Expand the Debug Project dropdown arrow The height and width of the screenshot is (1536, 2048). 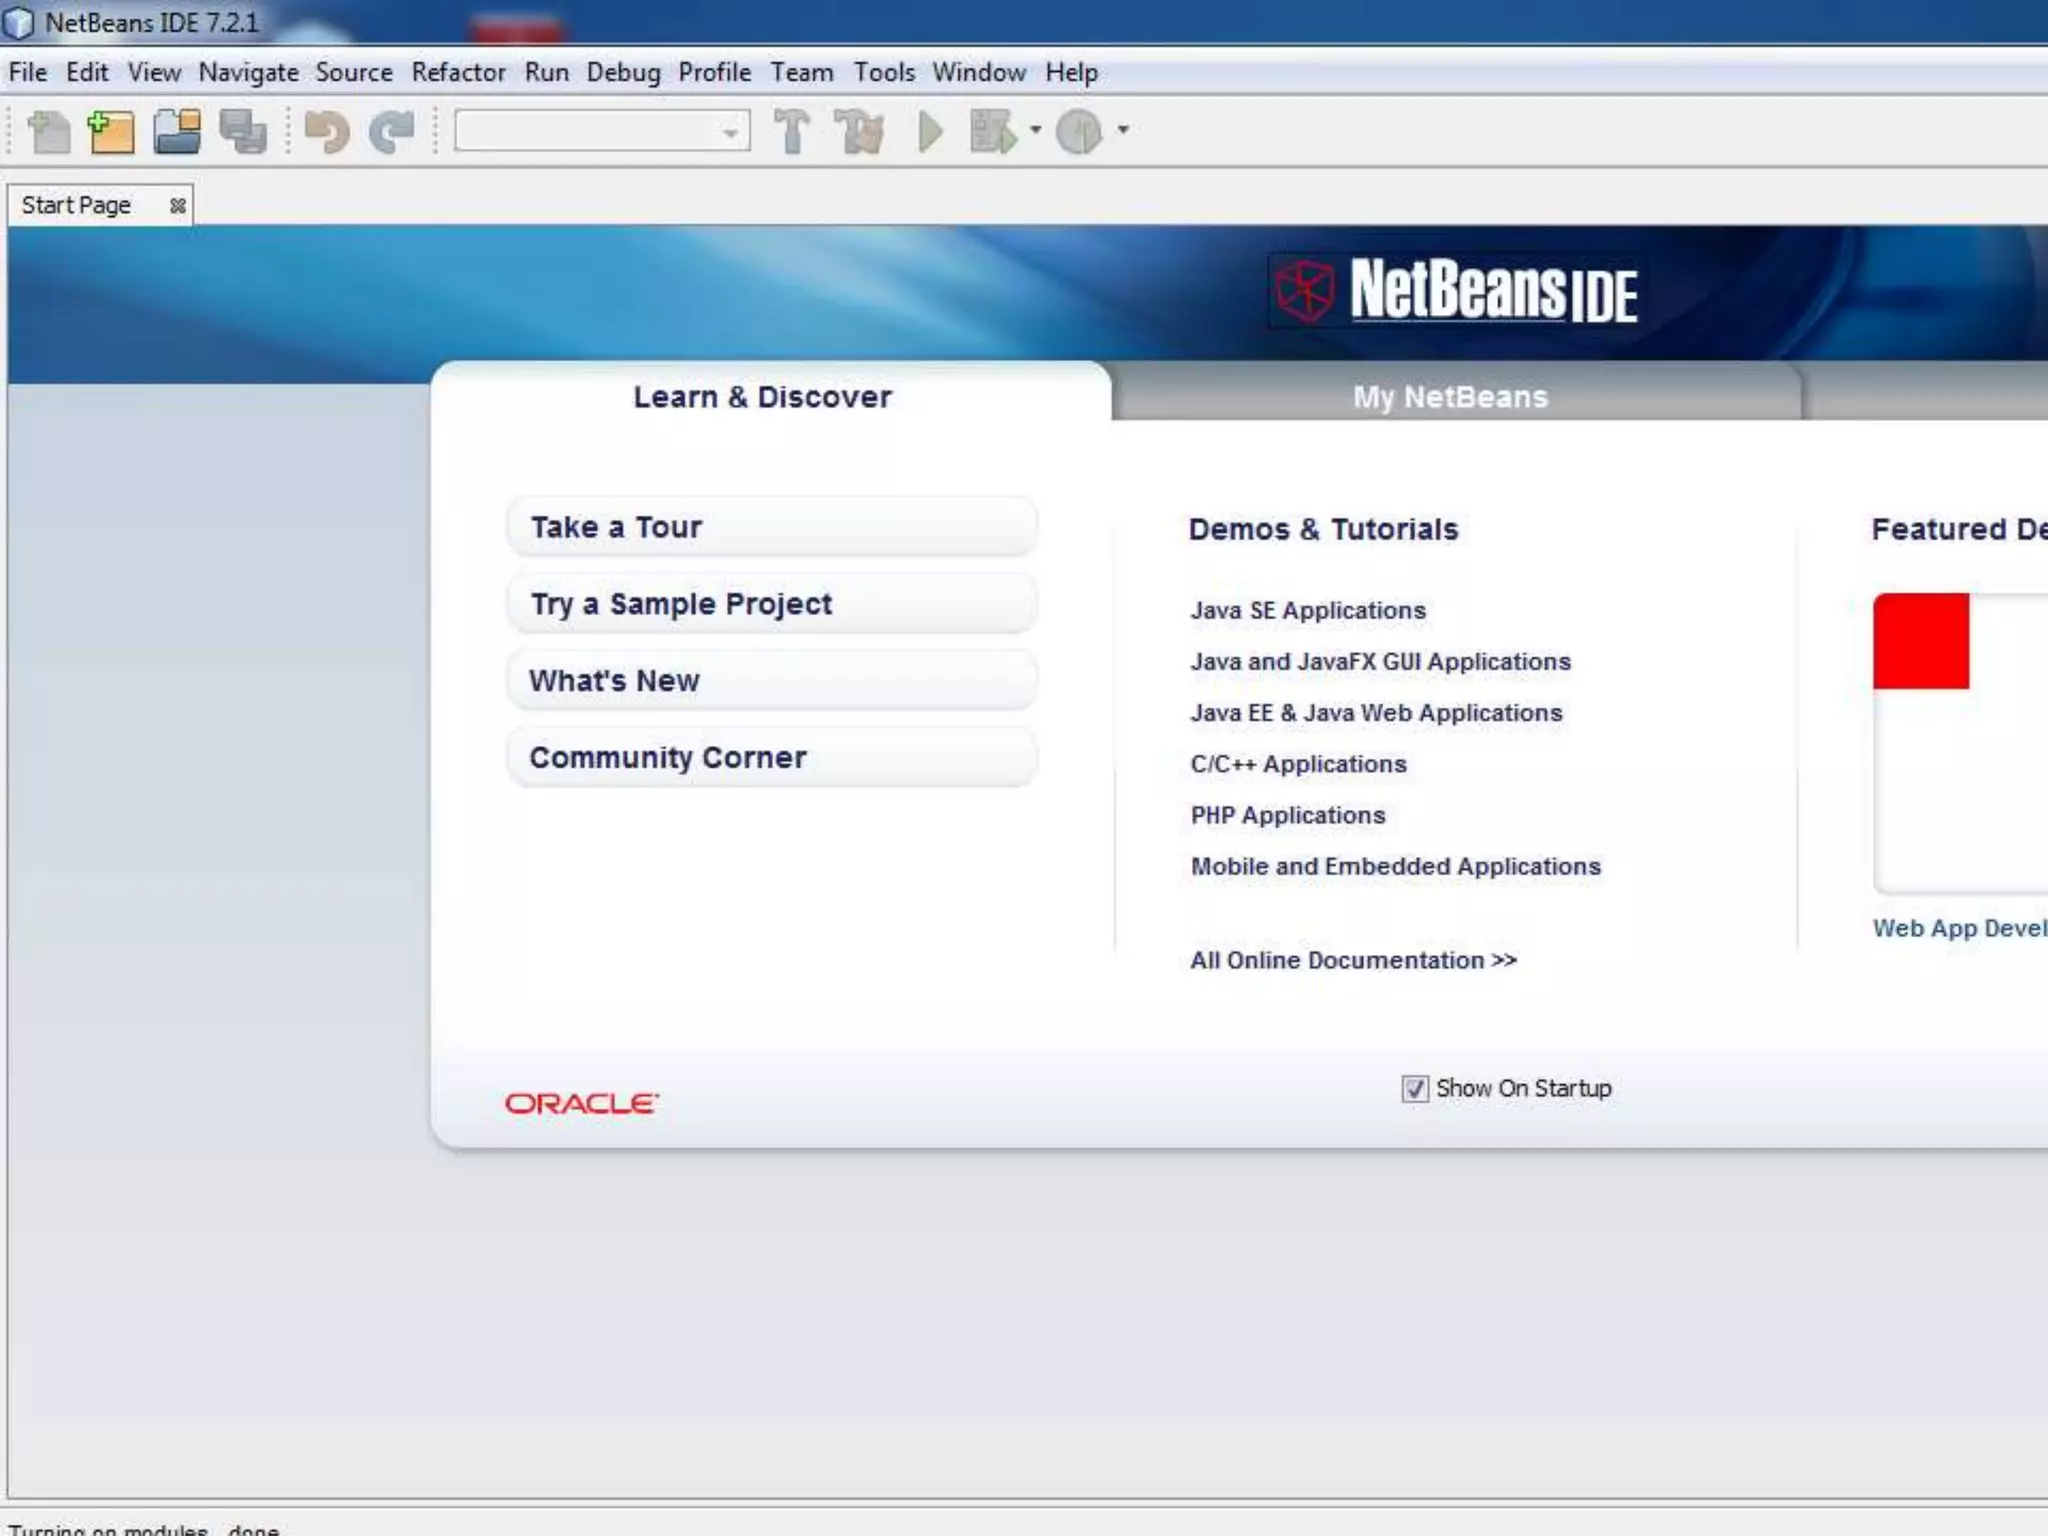click(1036, 130)
